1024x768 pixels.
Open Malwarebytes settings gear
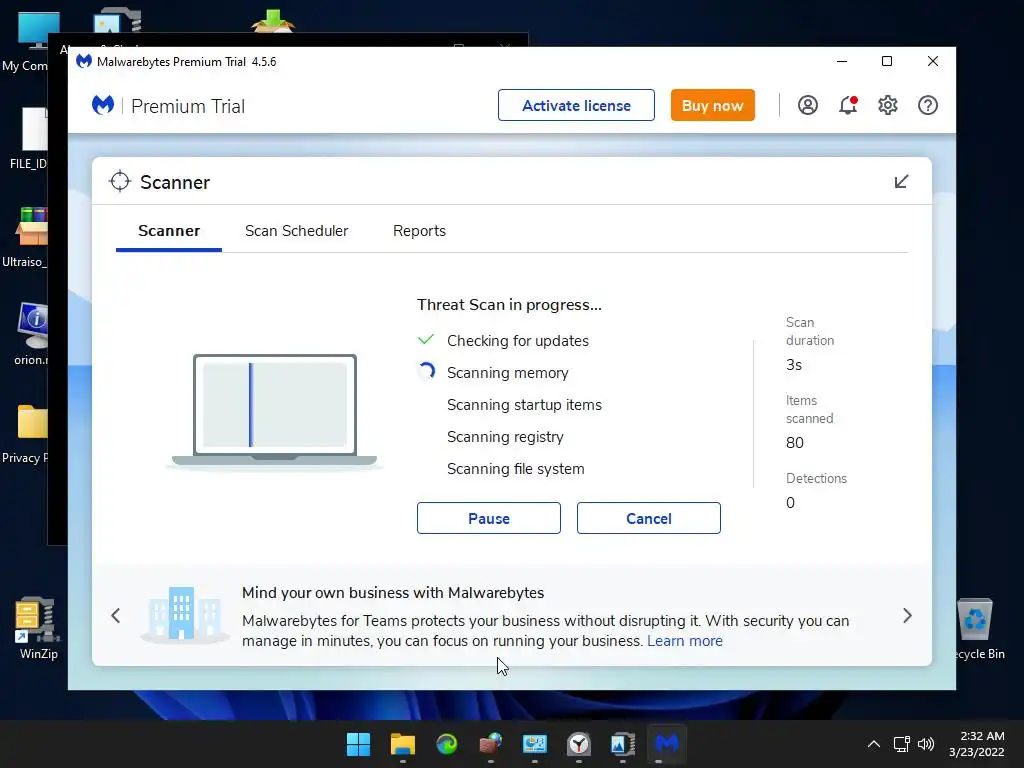[888, 105]
